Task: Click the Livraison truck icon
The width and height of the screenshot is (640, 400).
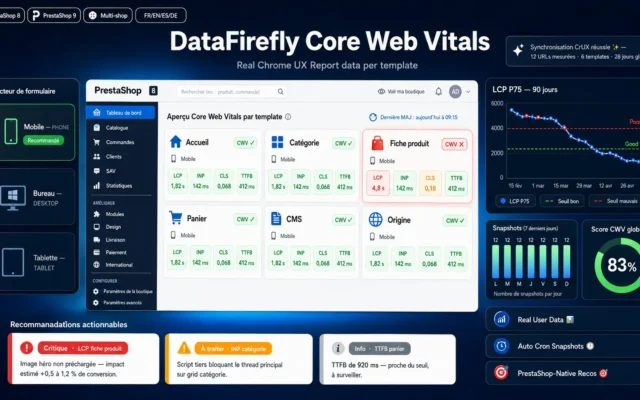Action: 97,240
